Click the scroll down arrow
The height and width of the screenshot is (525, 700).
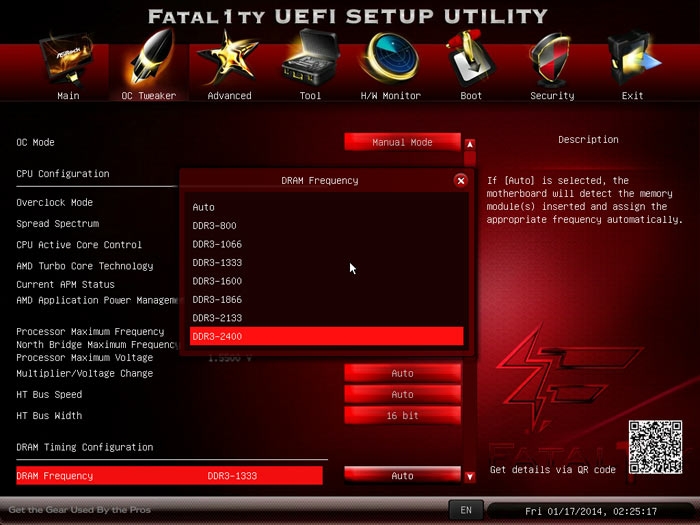tap(470, 477)
